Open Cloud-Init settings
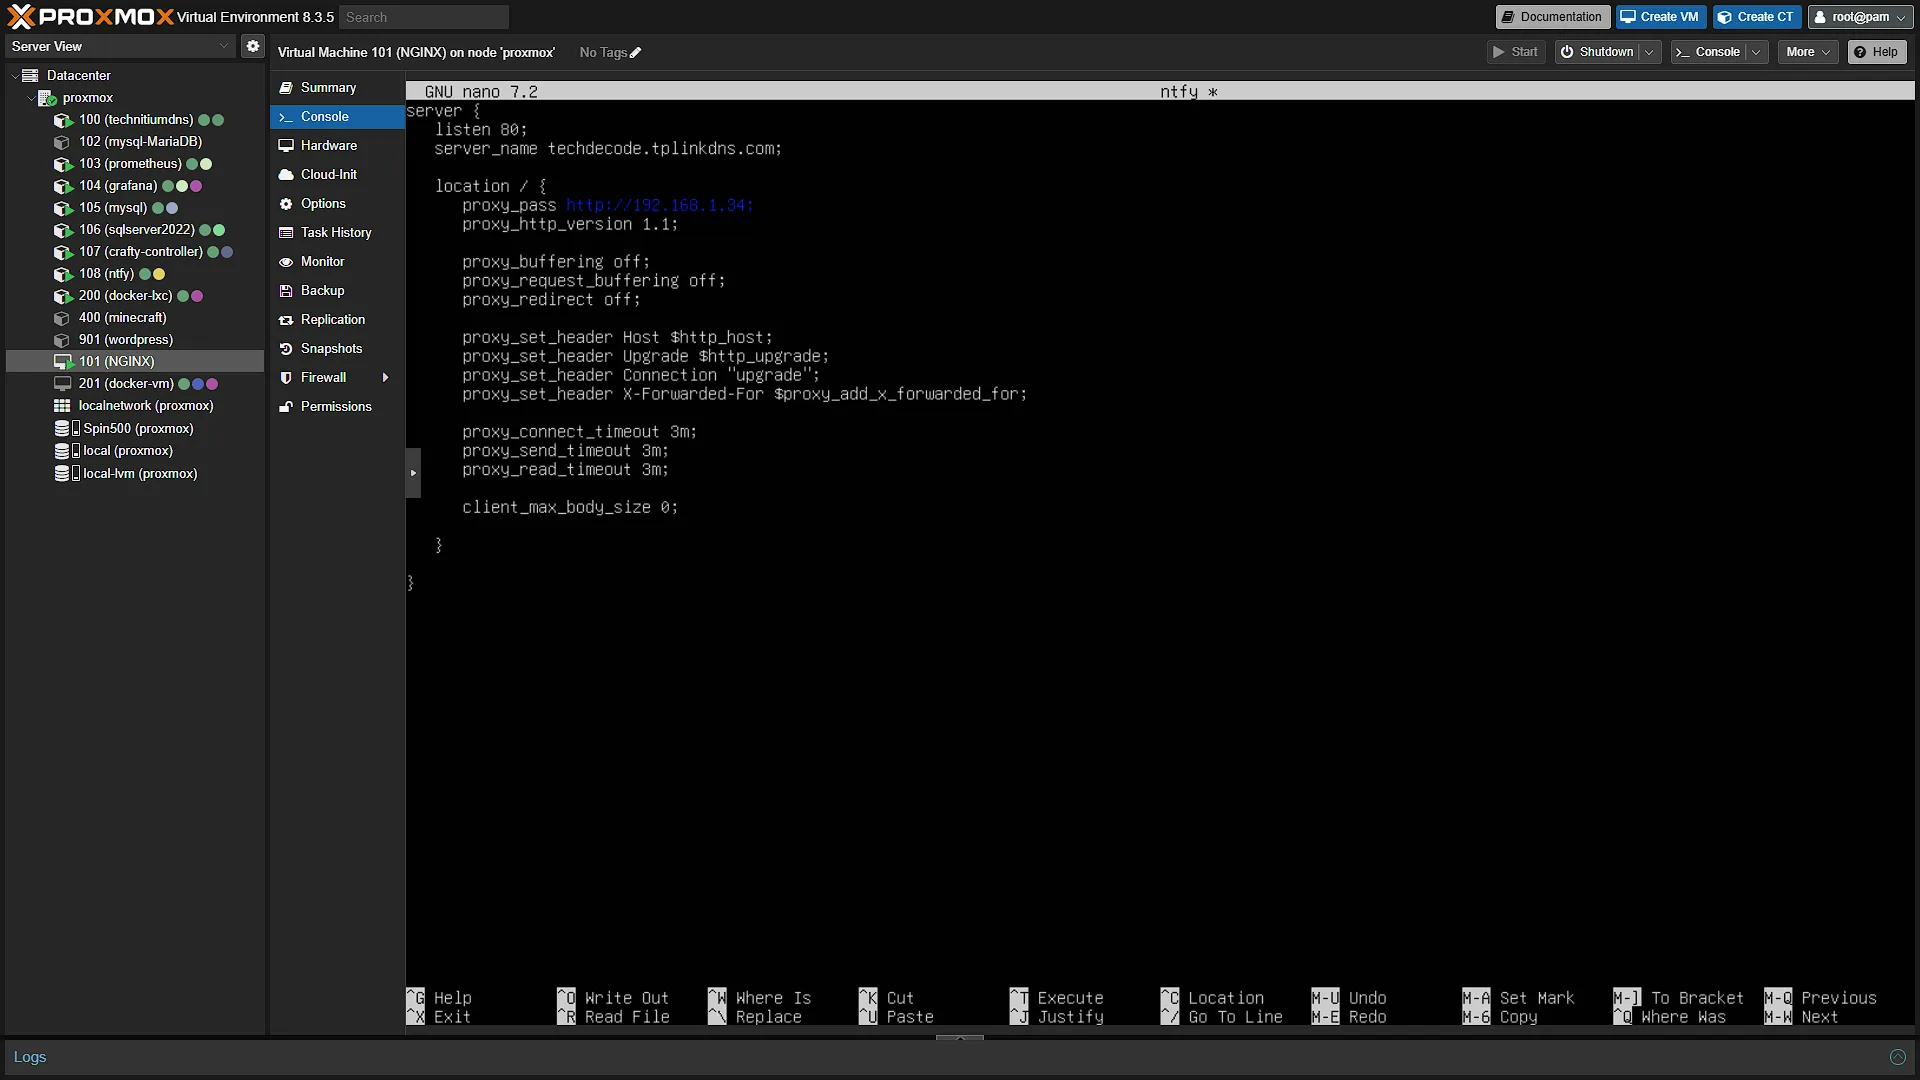 pyautogui.click(x=337, y=175)
